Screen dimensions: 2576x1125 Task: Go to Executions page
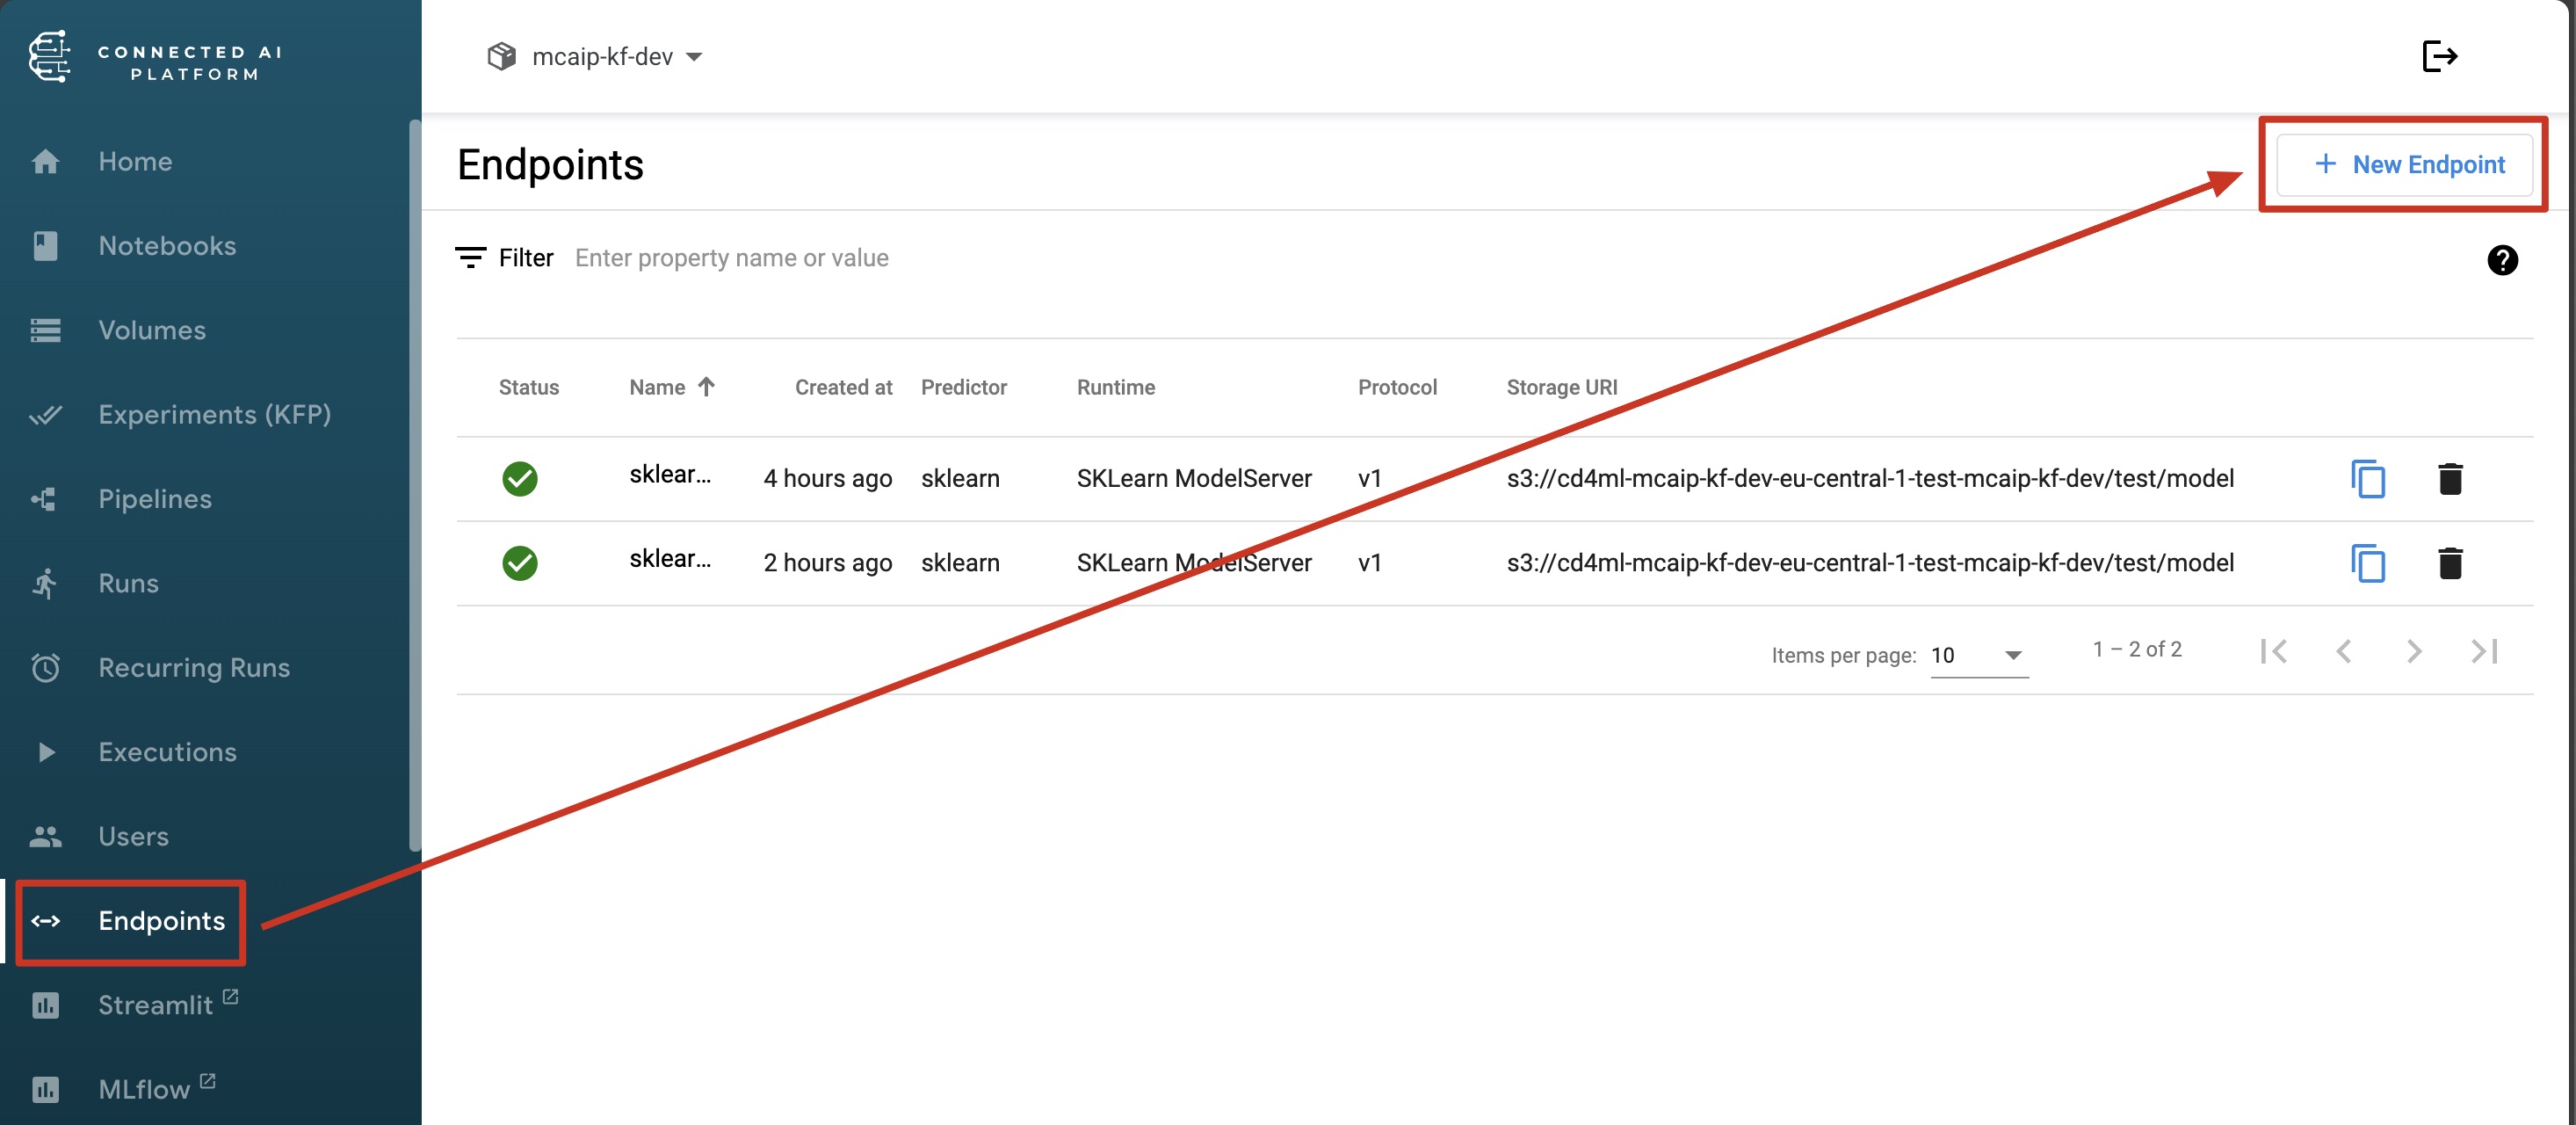(167, 752)
